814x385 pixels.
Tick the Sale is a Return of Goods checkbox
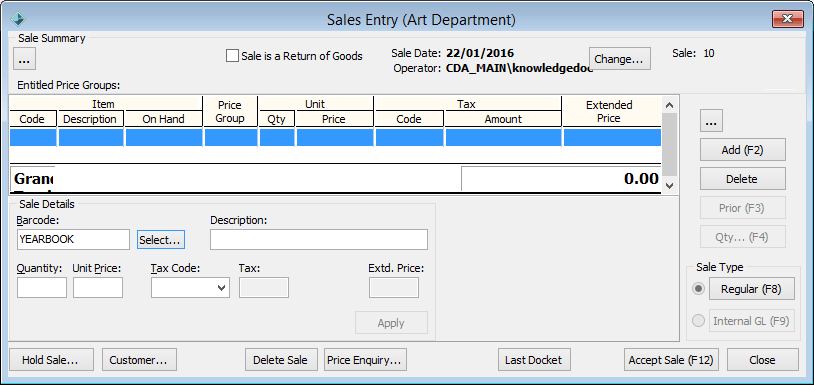[x=232, y=56]
